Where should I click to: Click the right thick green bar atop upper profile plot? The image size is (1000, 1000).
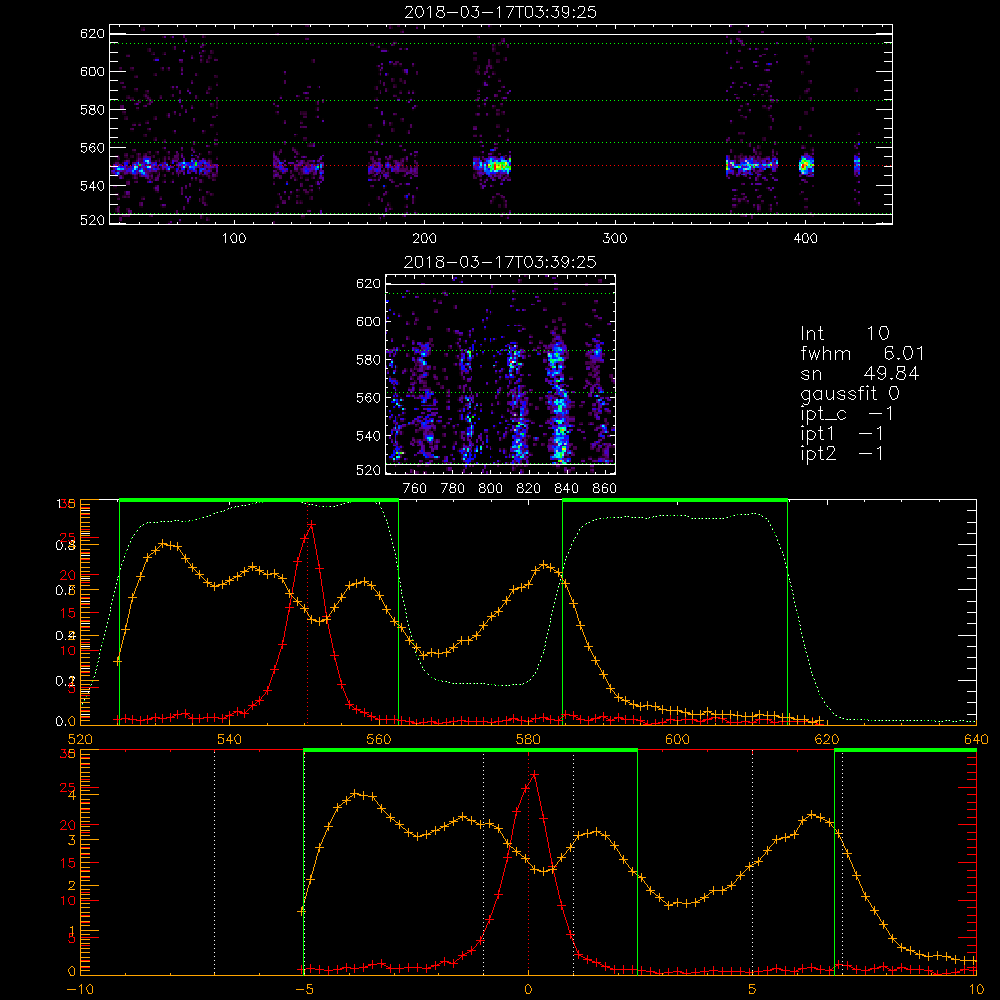click(x=675, y=500)
